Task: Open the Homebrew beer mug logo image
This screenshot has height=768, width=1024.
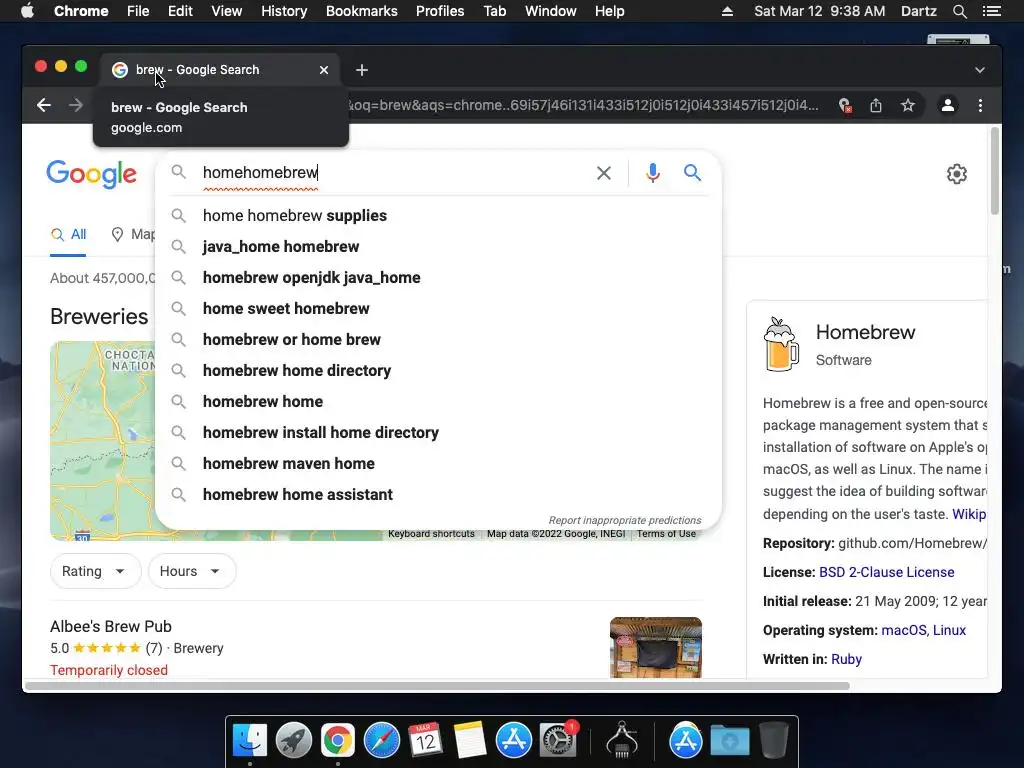Action: tap(781, 344)
